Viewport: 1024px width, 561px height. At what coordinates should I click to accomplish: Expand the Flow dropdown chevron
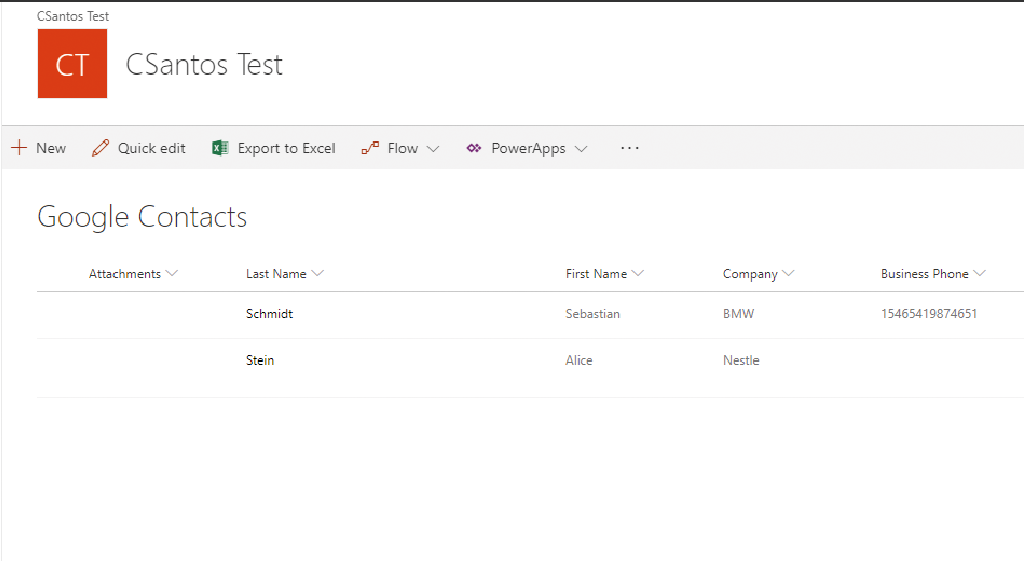(x=433, y=149)
